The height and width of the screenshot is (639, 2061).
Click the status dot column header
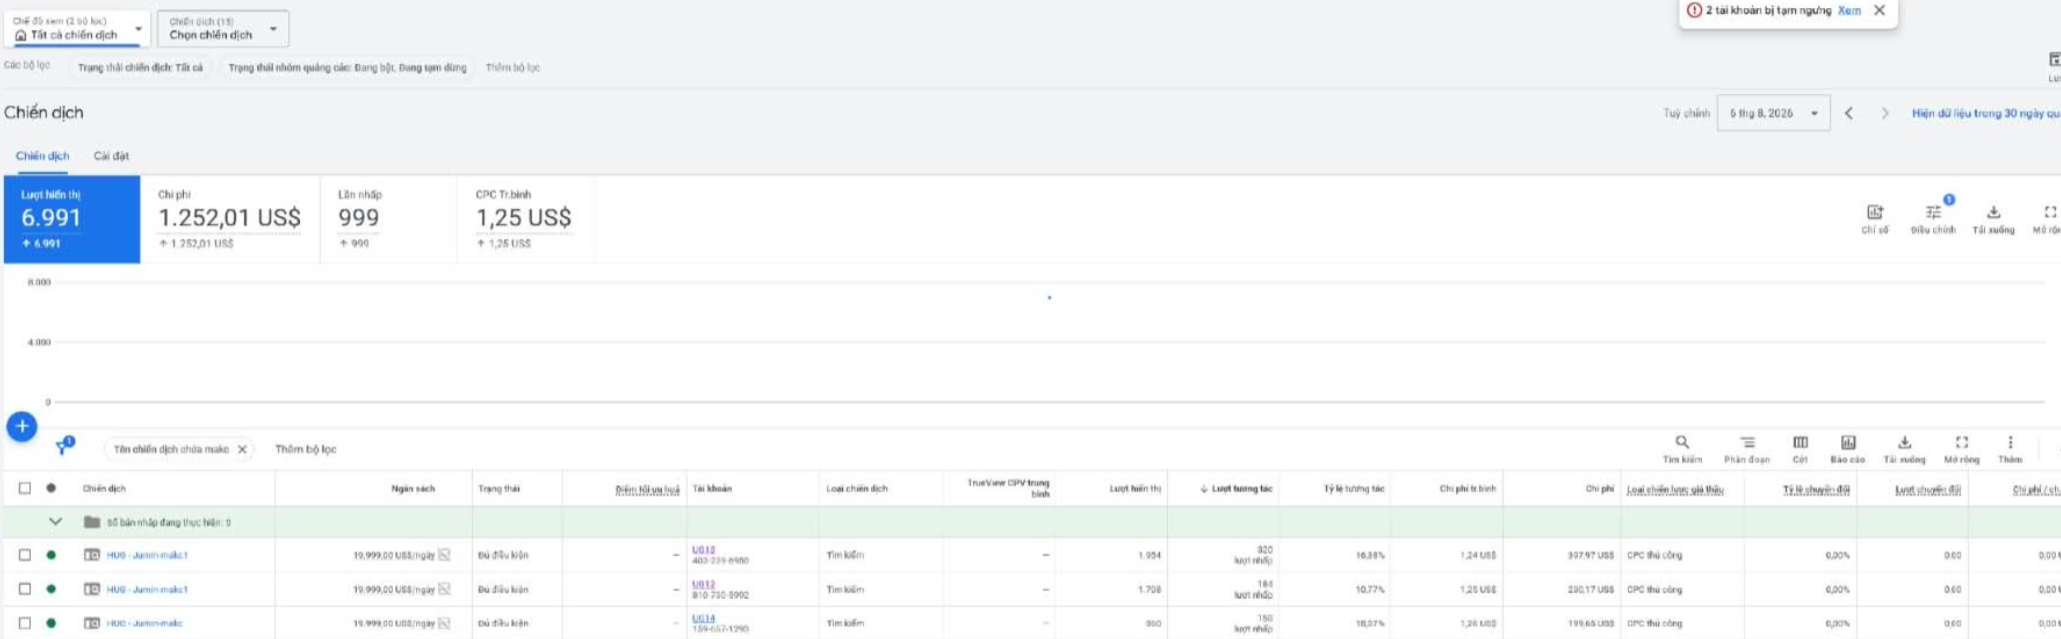click(x=51, y=488)
